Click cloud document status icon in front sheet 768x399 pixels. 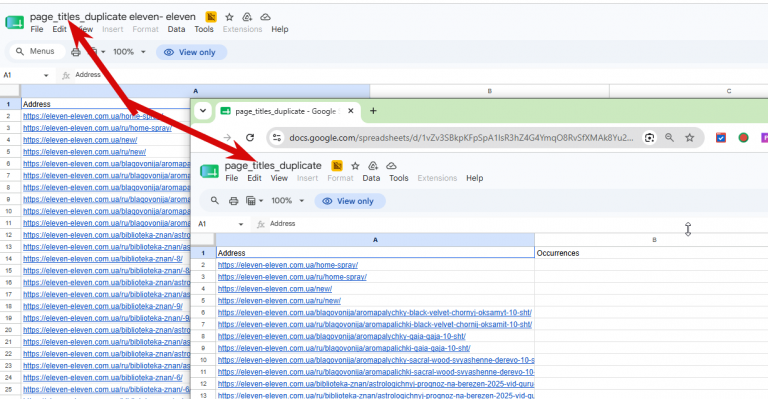pos(390,165)
